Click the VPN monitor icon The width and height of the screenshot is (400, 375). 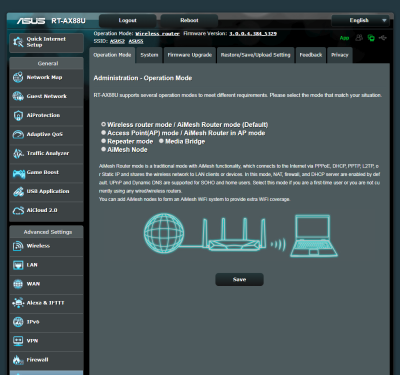18,341
